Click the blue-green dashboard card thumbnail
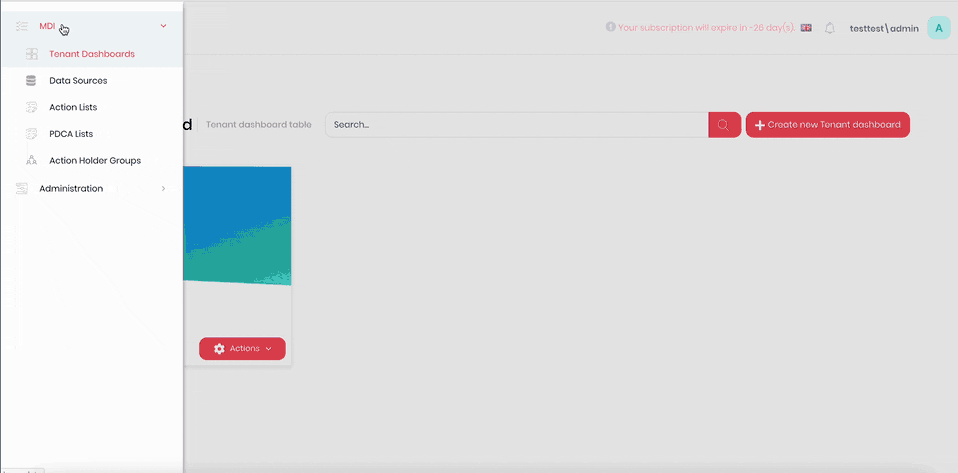Screen dimensions: 958x473 (x=237, y=226)
